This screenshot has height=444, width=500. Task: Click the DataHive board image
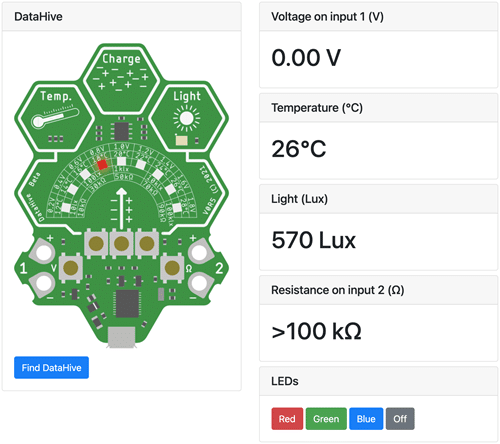122,196
